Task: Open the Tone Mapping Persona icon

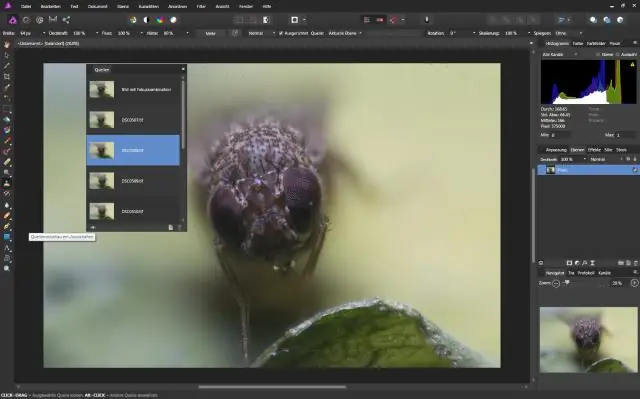Action: (x=53, y=20)
